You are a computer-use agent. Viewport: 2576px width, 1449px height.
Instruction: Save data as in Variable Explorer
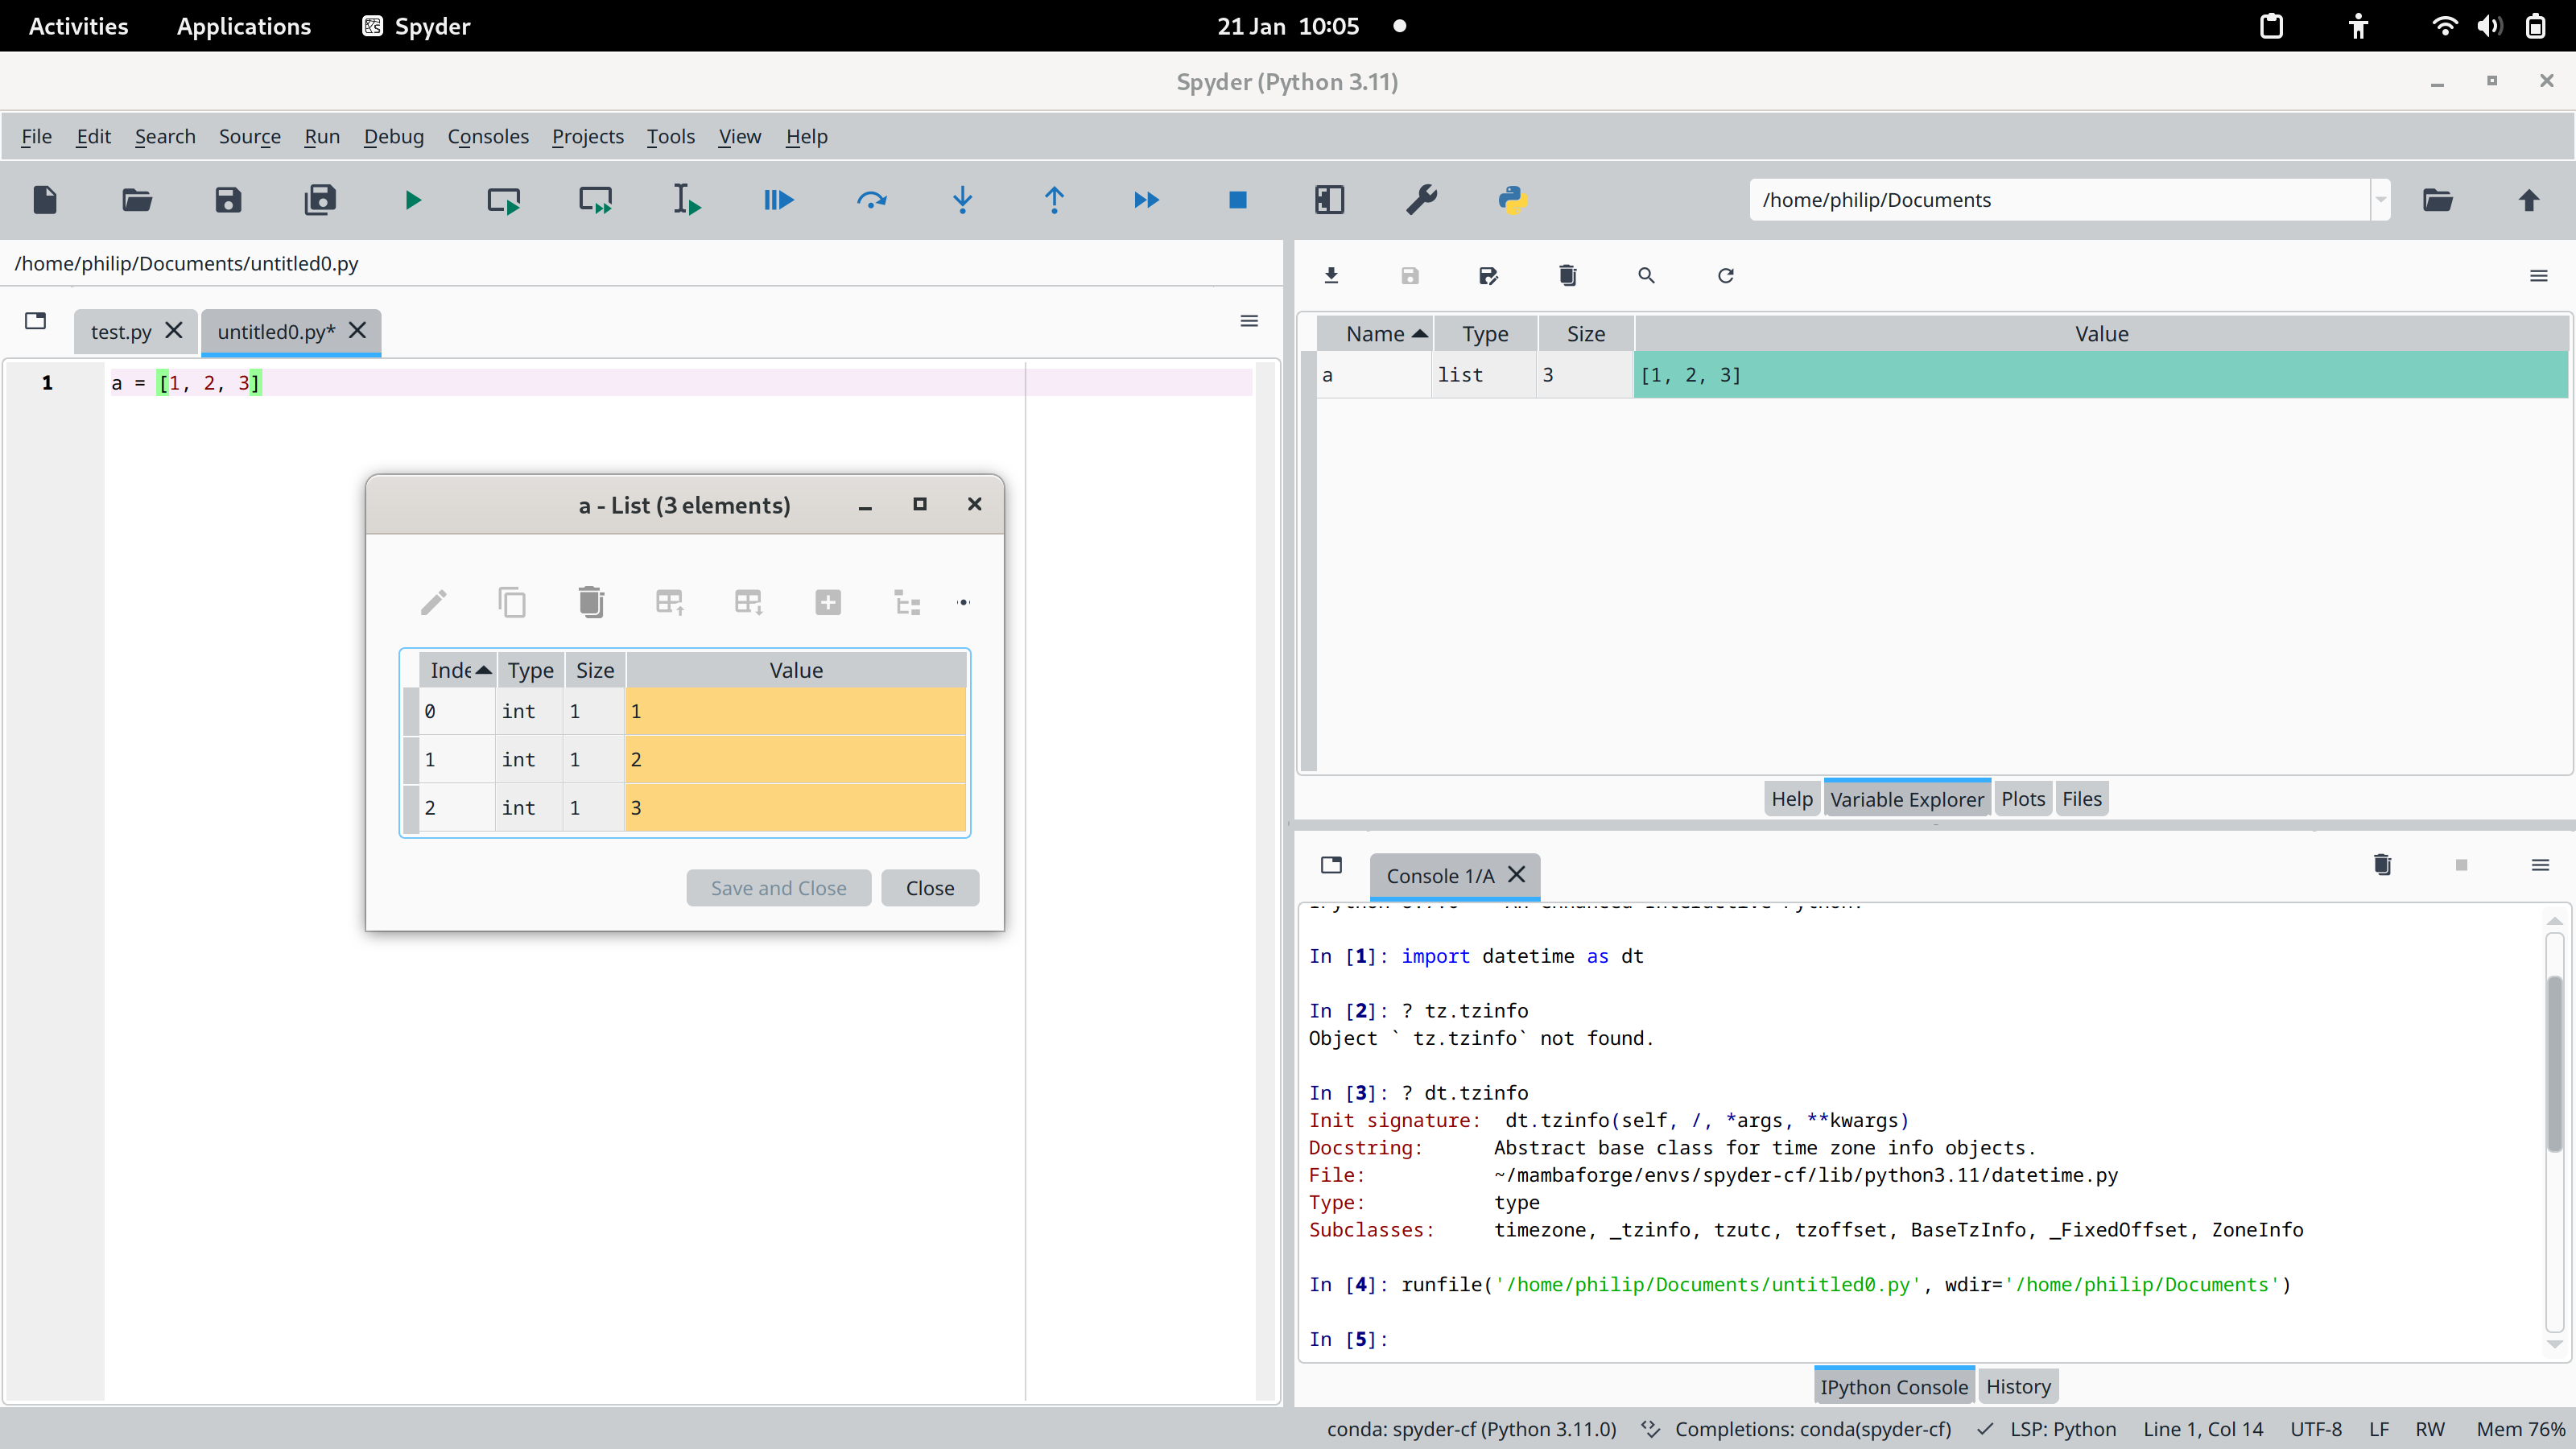[1488, 275]
